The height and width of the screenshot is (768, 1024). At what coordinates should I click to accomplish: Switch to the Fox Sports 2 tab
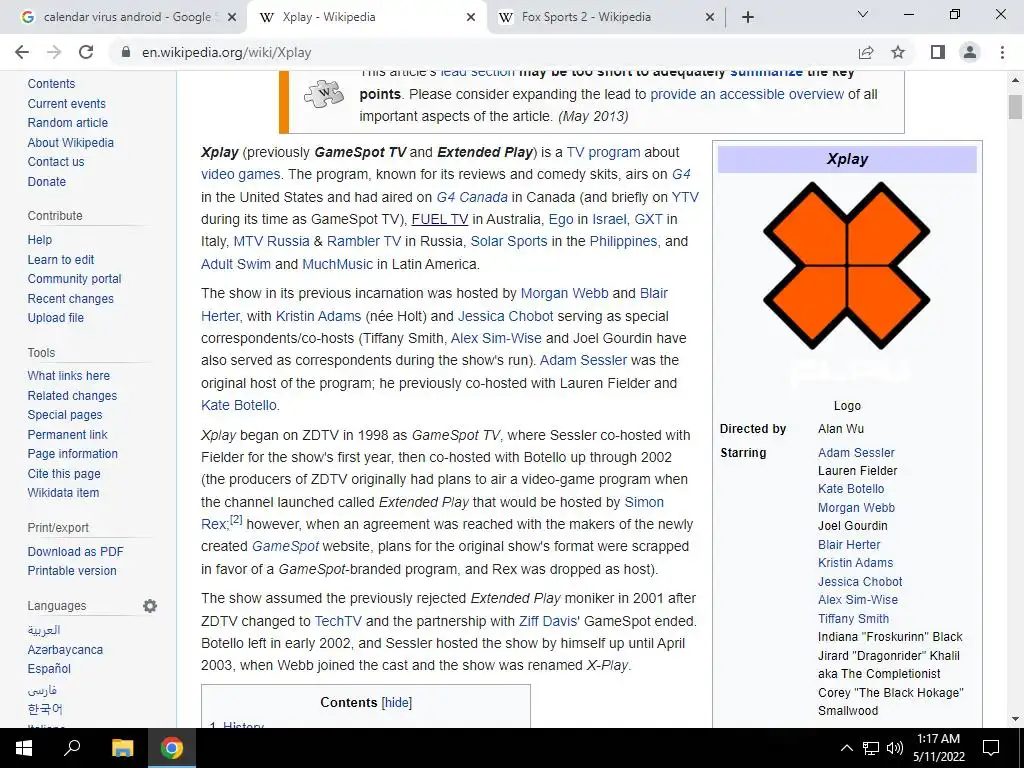[x=605, y=18]
